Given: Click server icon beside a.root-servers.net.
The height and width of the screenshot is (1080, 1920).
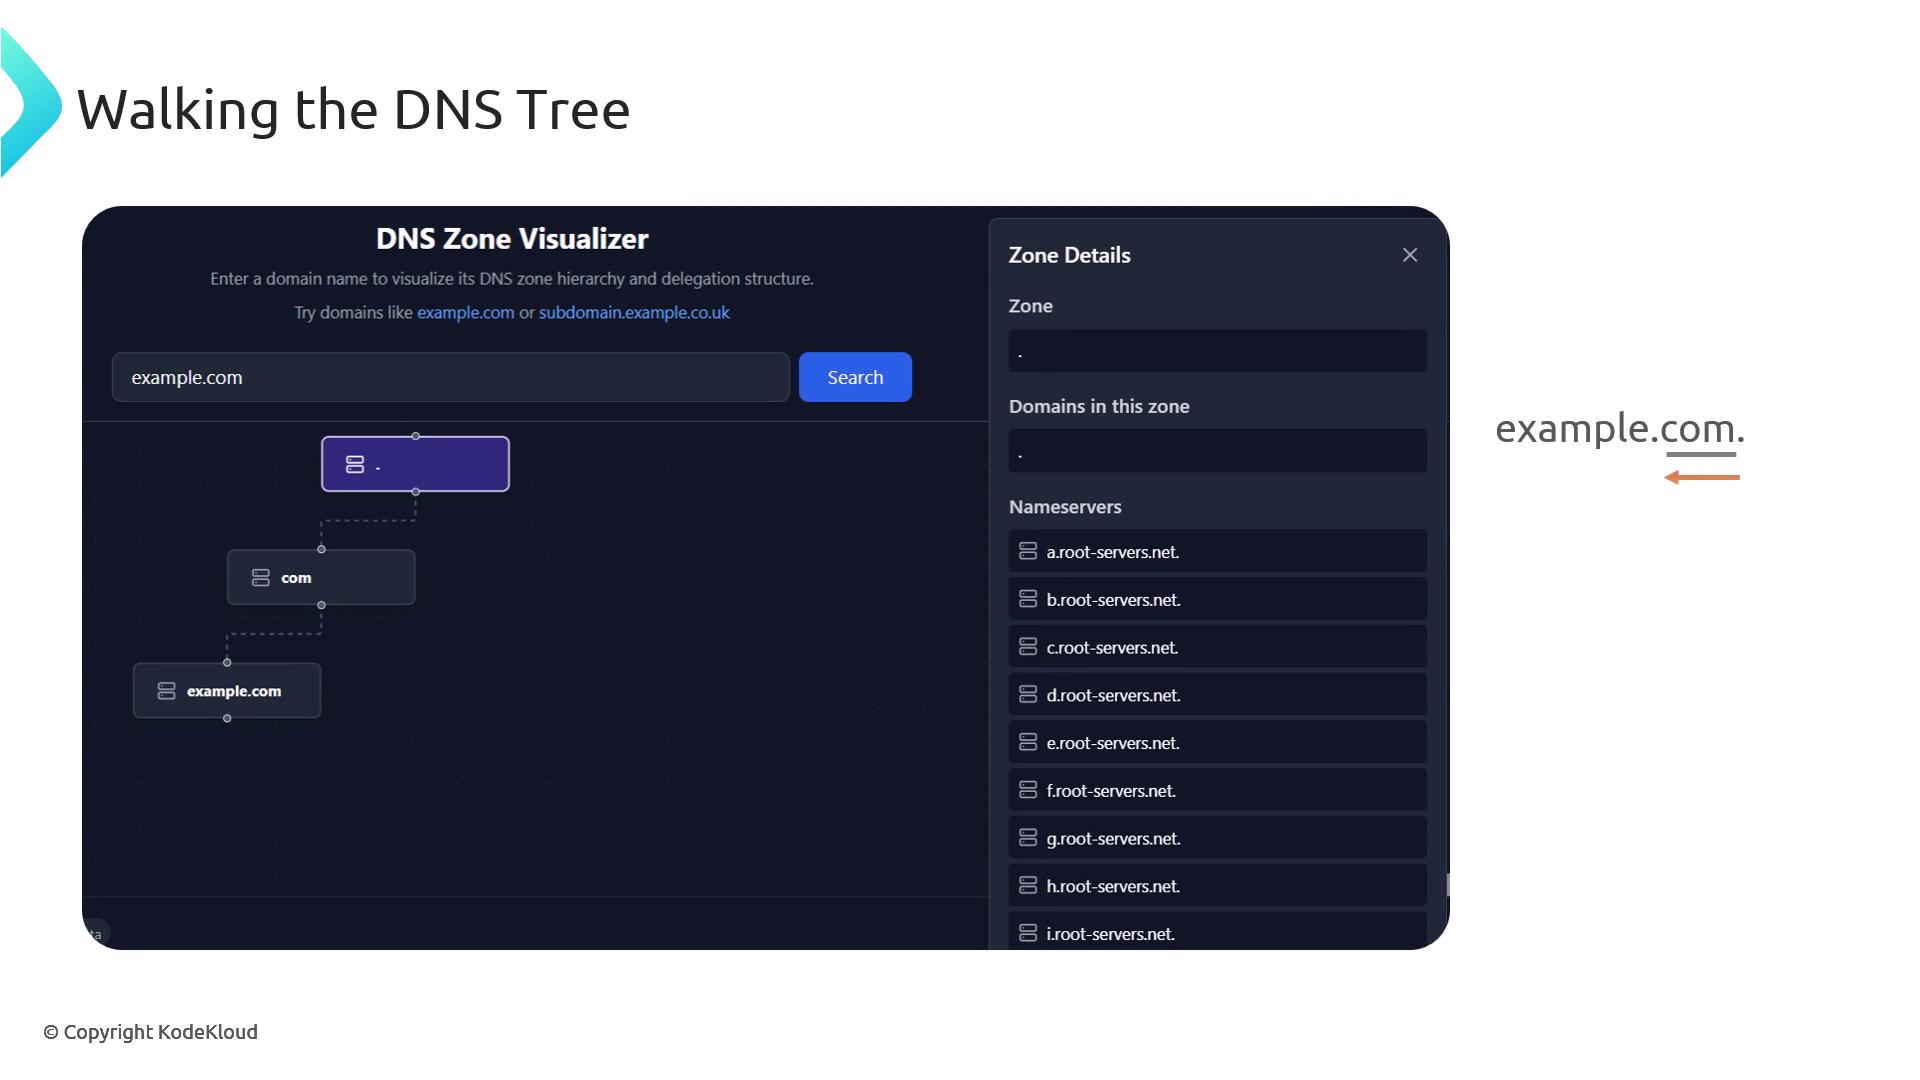Looking at the screenshot, I should (1028, 551).
